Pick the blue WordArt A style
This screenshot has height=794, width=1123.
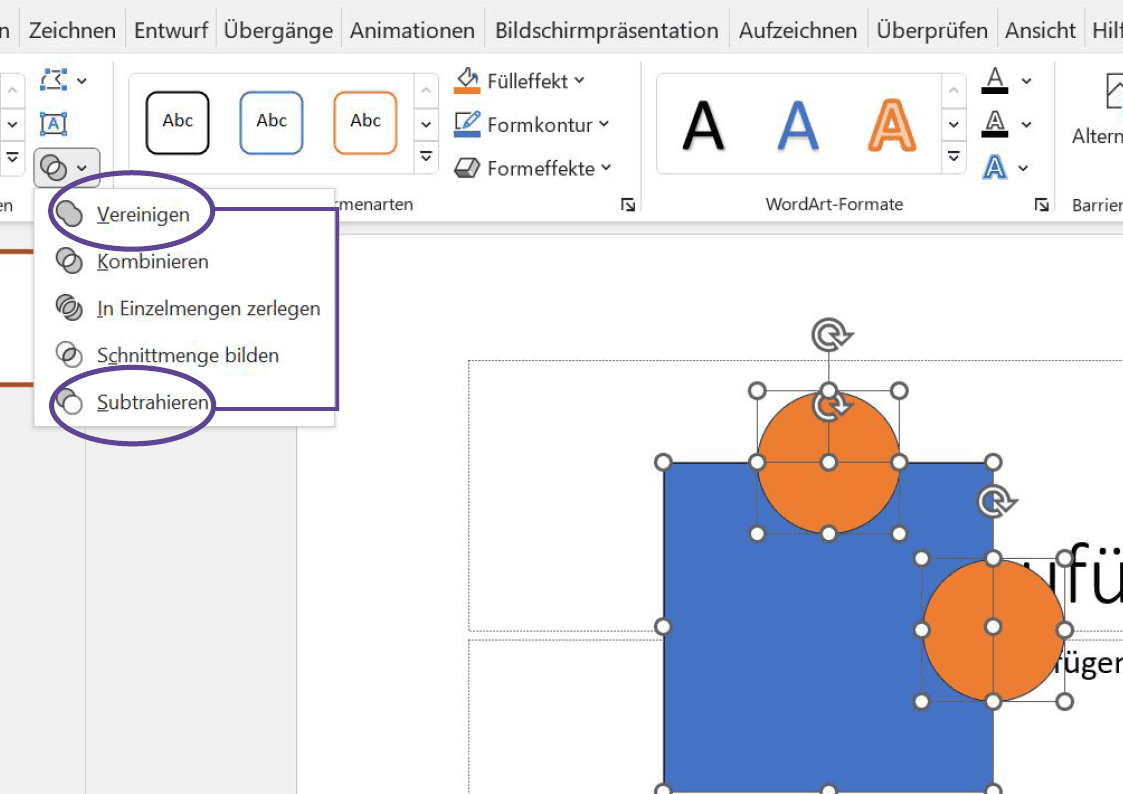click(x=798, y=126)
